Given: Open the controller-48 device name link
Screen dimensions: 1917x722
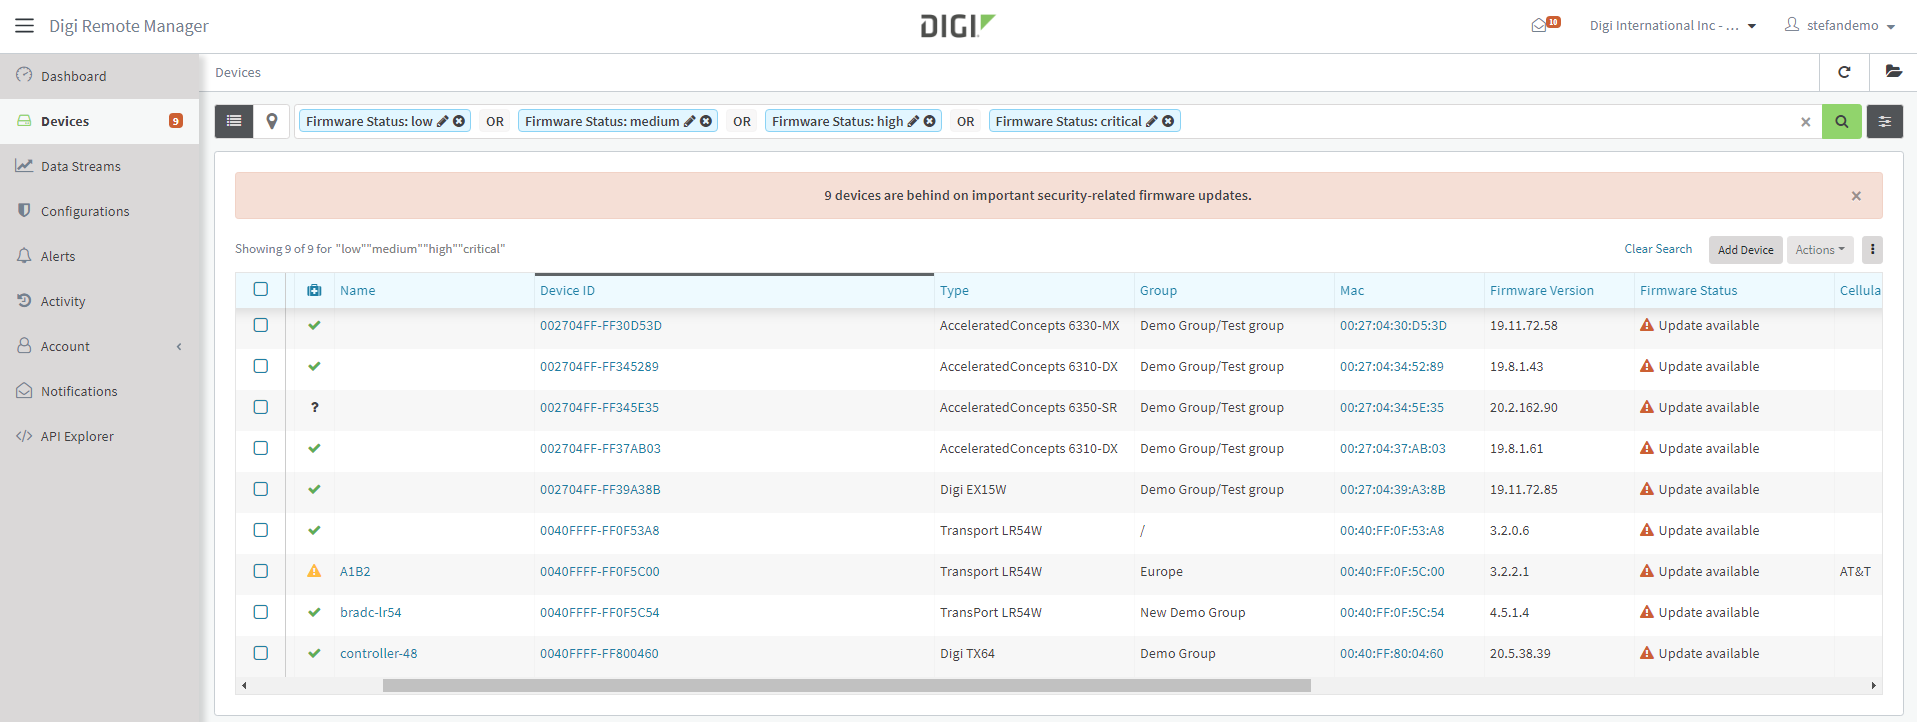Looking at the screenshot, I should (378, 653).
